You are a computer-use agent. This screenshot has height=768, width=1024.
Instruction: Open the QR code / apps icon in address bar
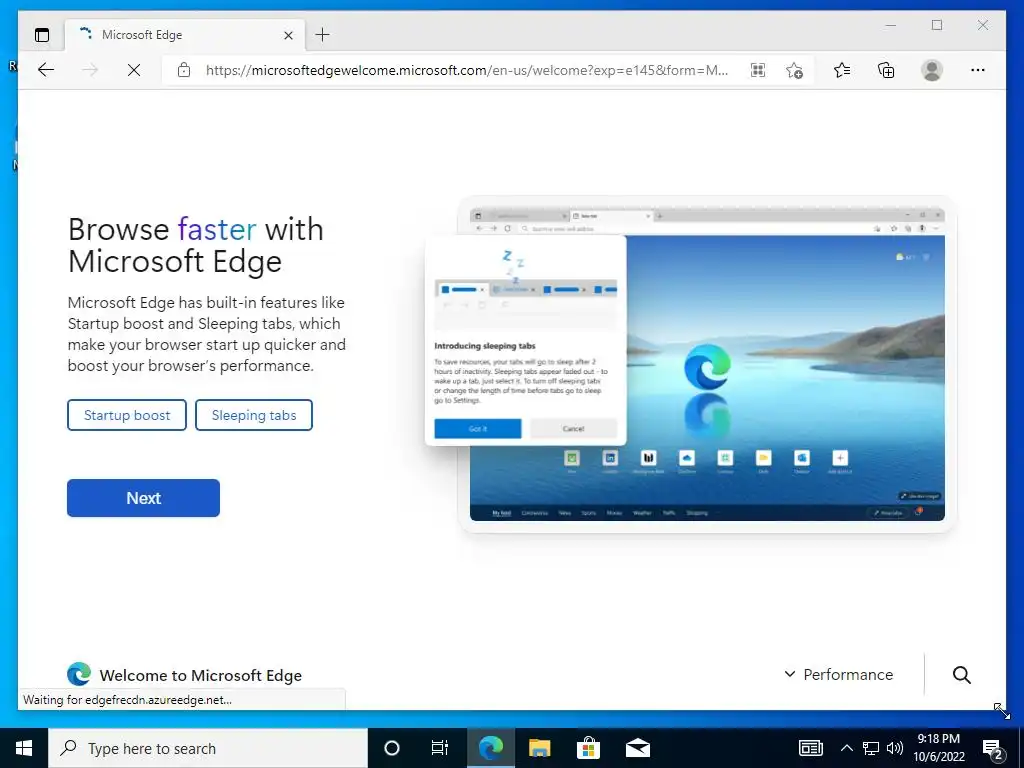758,70
